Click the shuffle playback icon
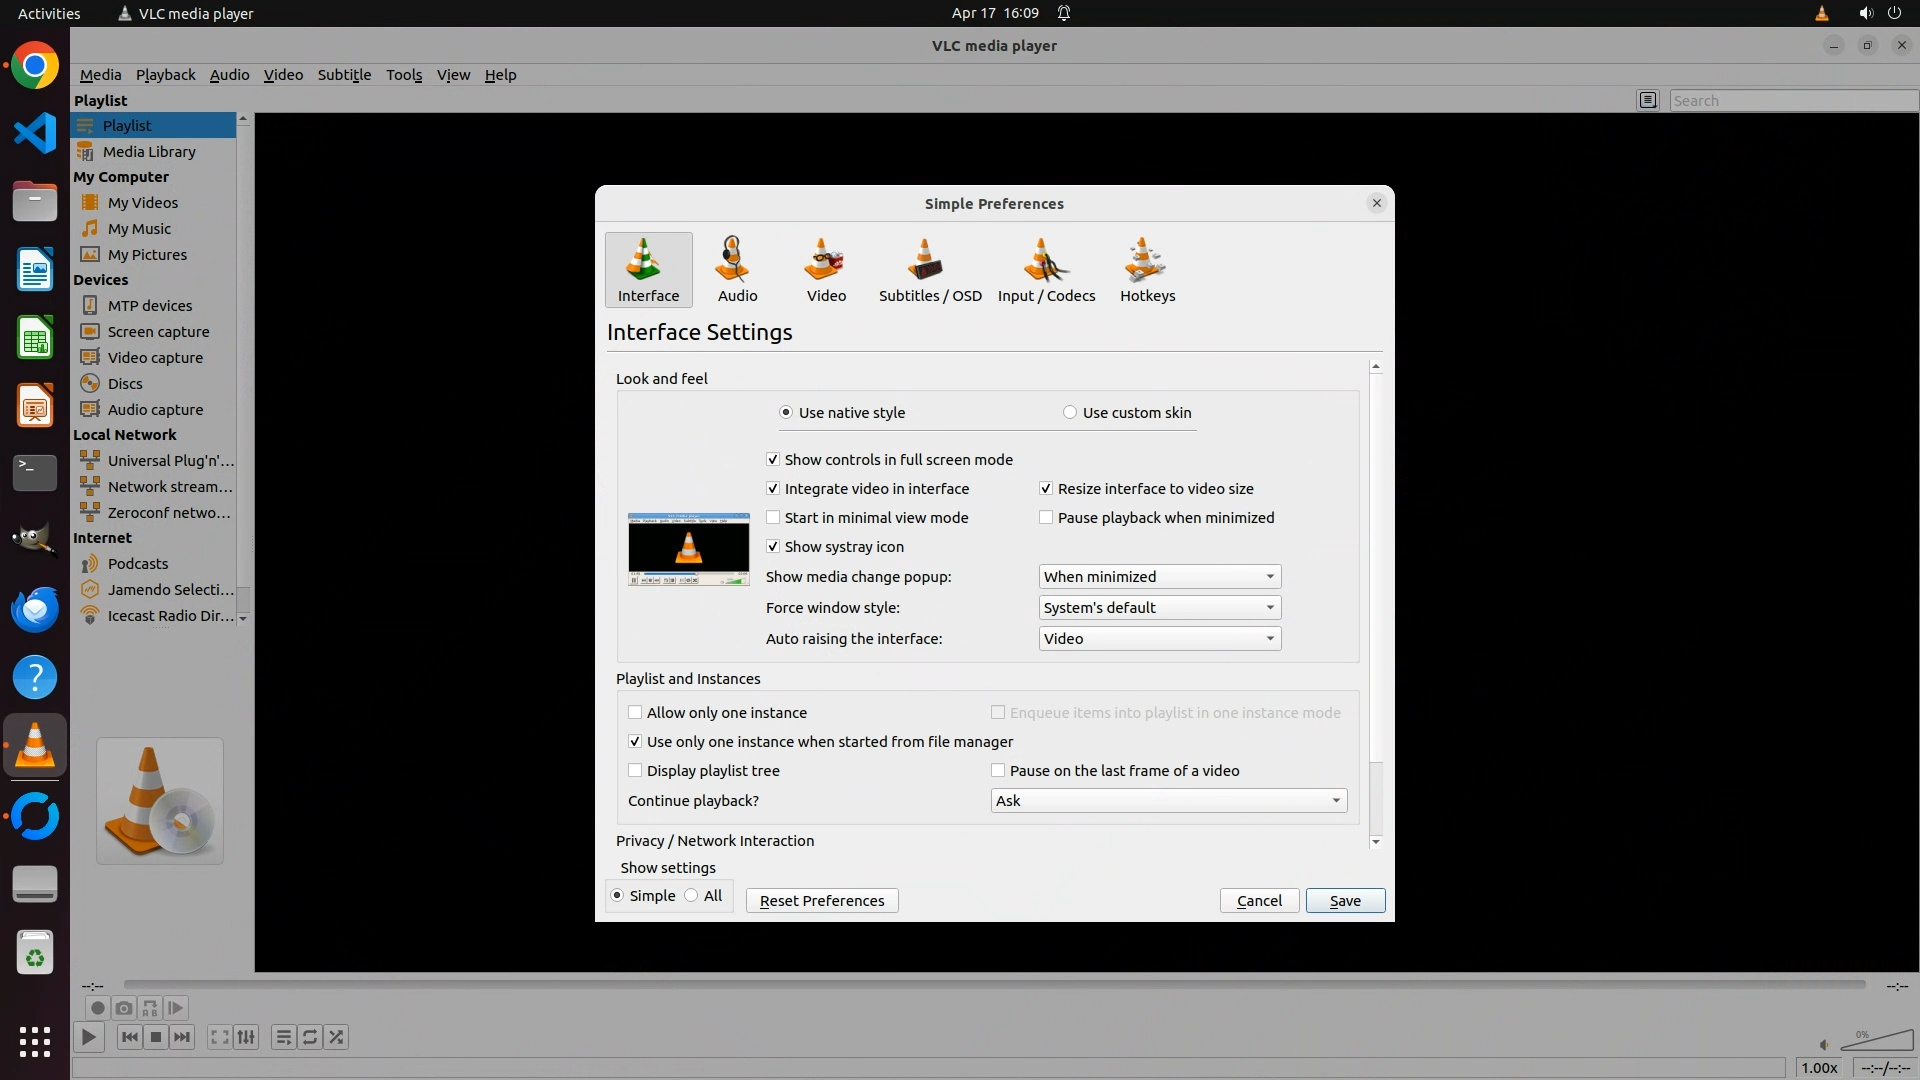 (337, 1037)
